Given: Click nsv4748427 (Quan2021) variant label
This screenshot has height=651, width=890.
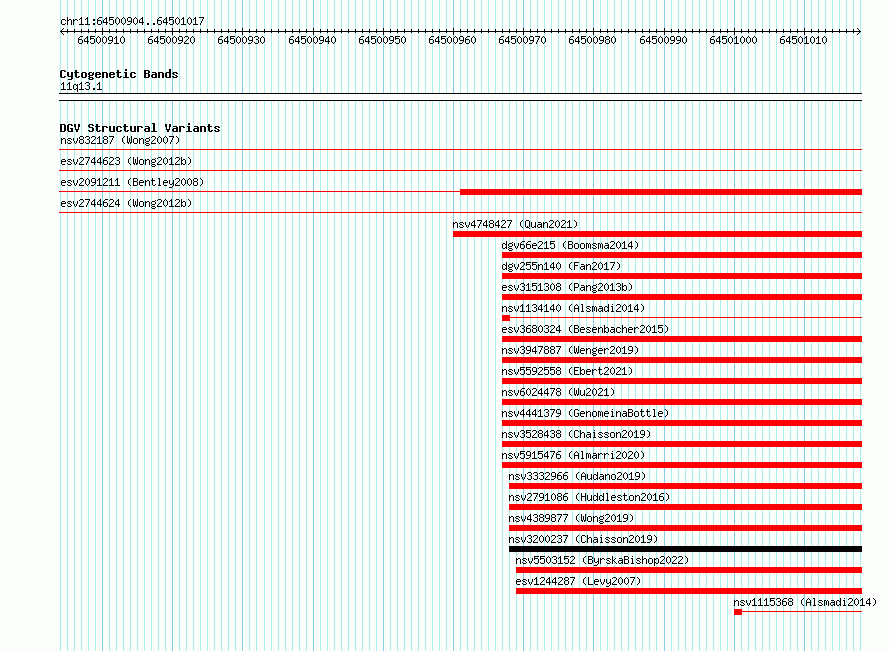Looking at the screenshot, I should (515, 224).
